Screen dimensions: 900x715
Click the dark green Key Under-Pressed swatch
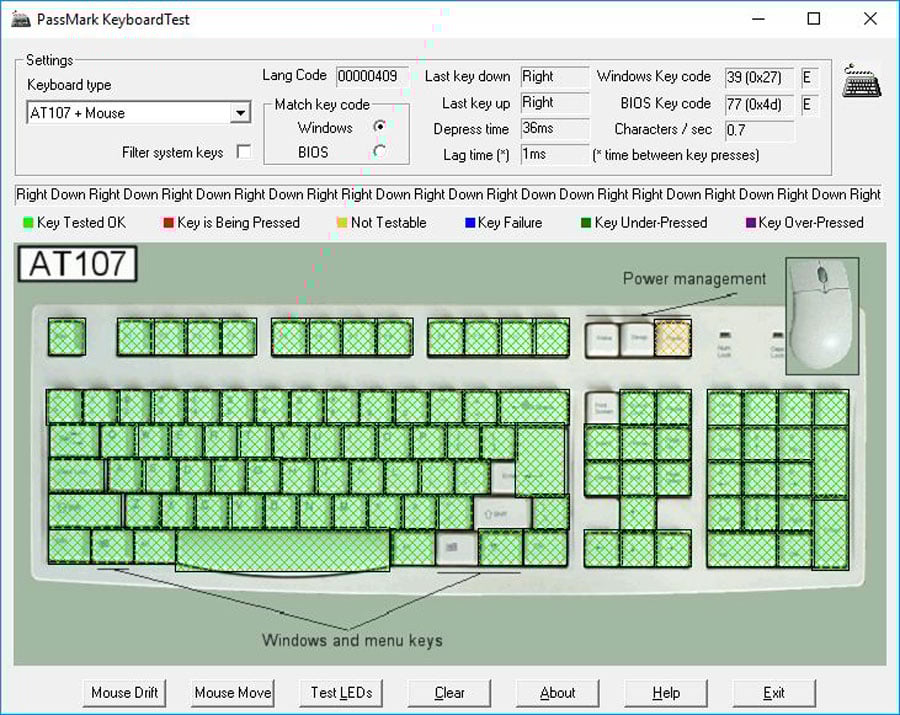pyautogui.click(x=586, y=223)
